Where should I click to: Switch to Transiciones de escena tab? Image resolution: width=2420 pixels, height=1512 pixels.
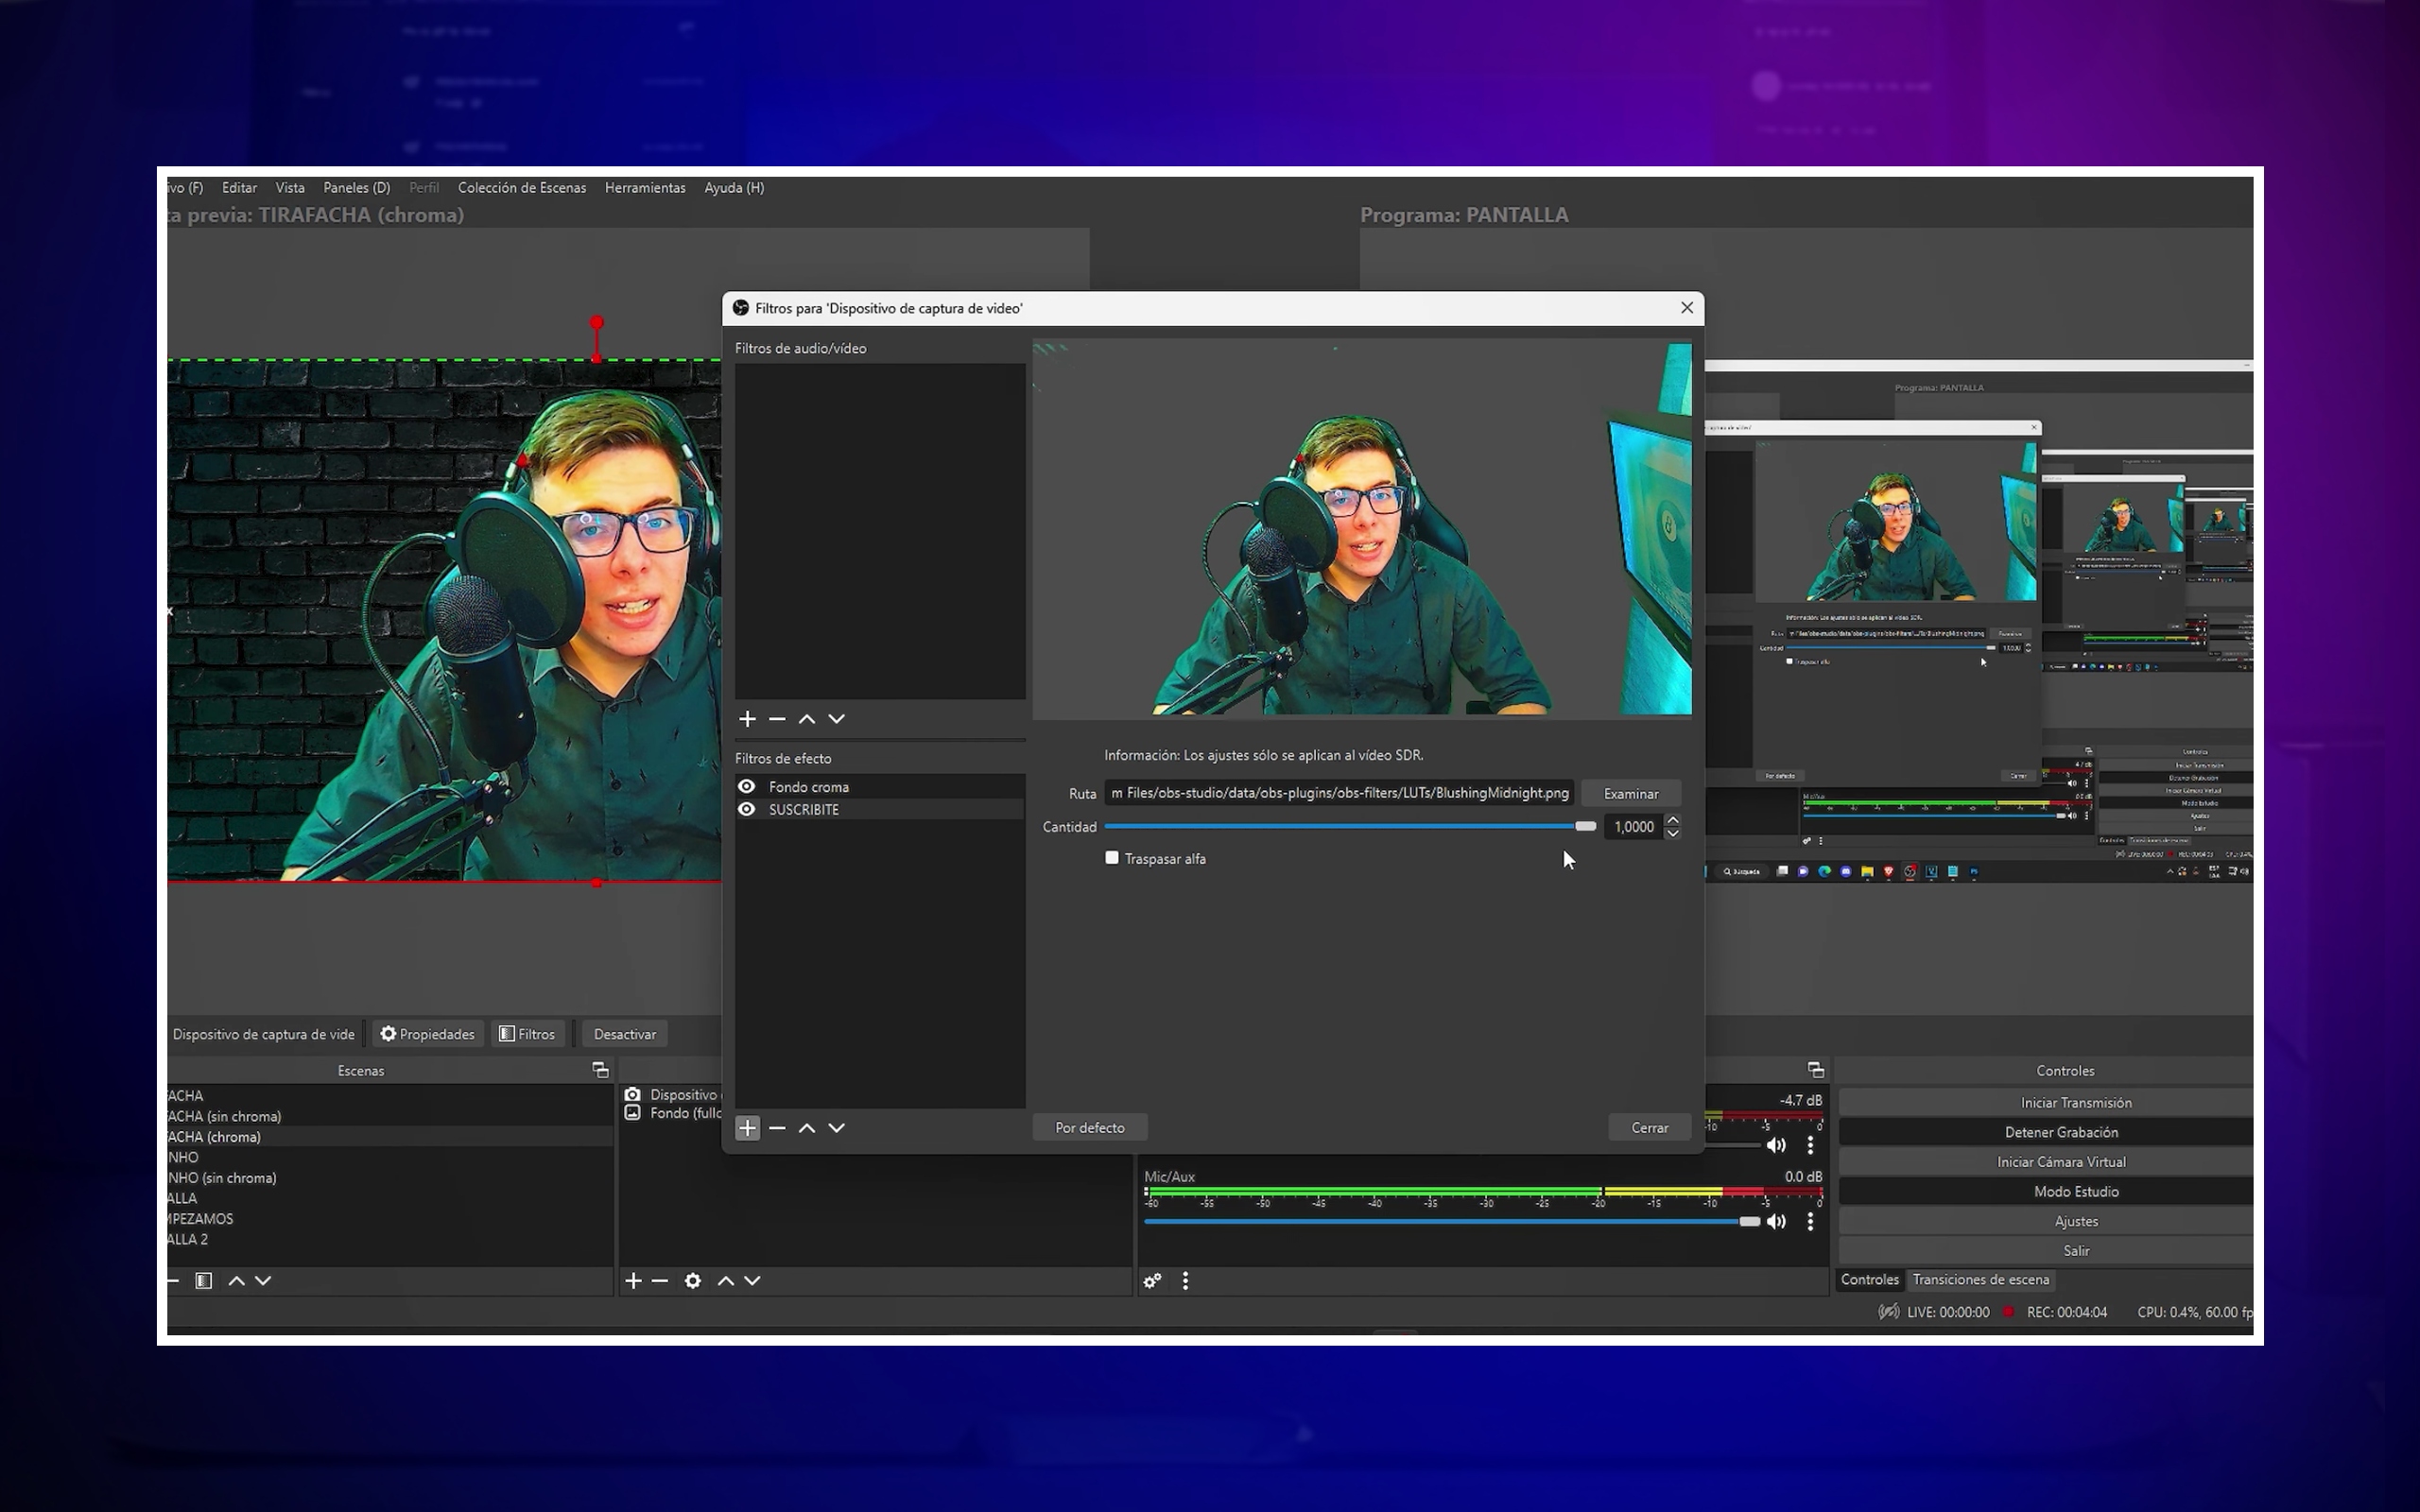coord(1981,1280)
